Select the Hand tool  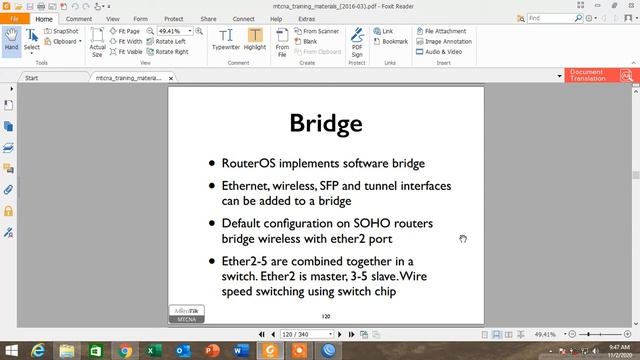(11, 40)
